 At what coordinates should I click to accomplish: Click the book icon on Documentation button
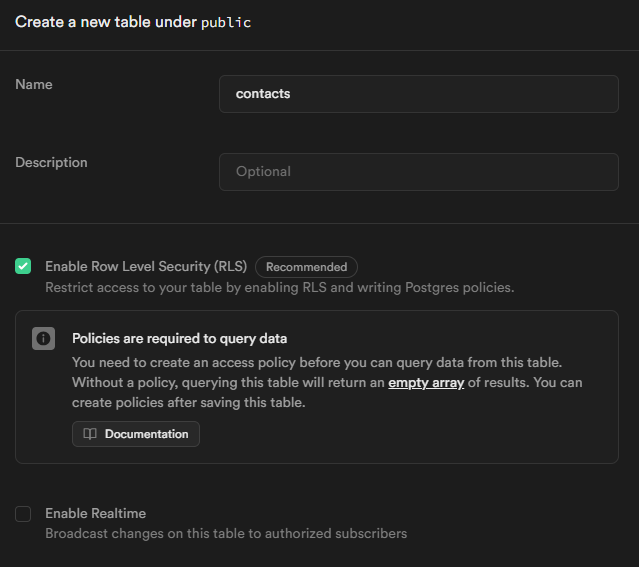tap(90, 434)
